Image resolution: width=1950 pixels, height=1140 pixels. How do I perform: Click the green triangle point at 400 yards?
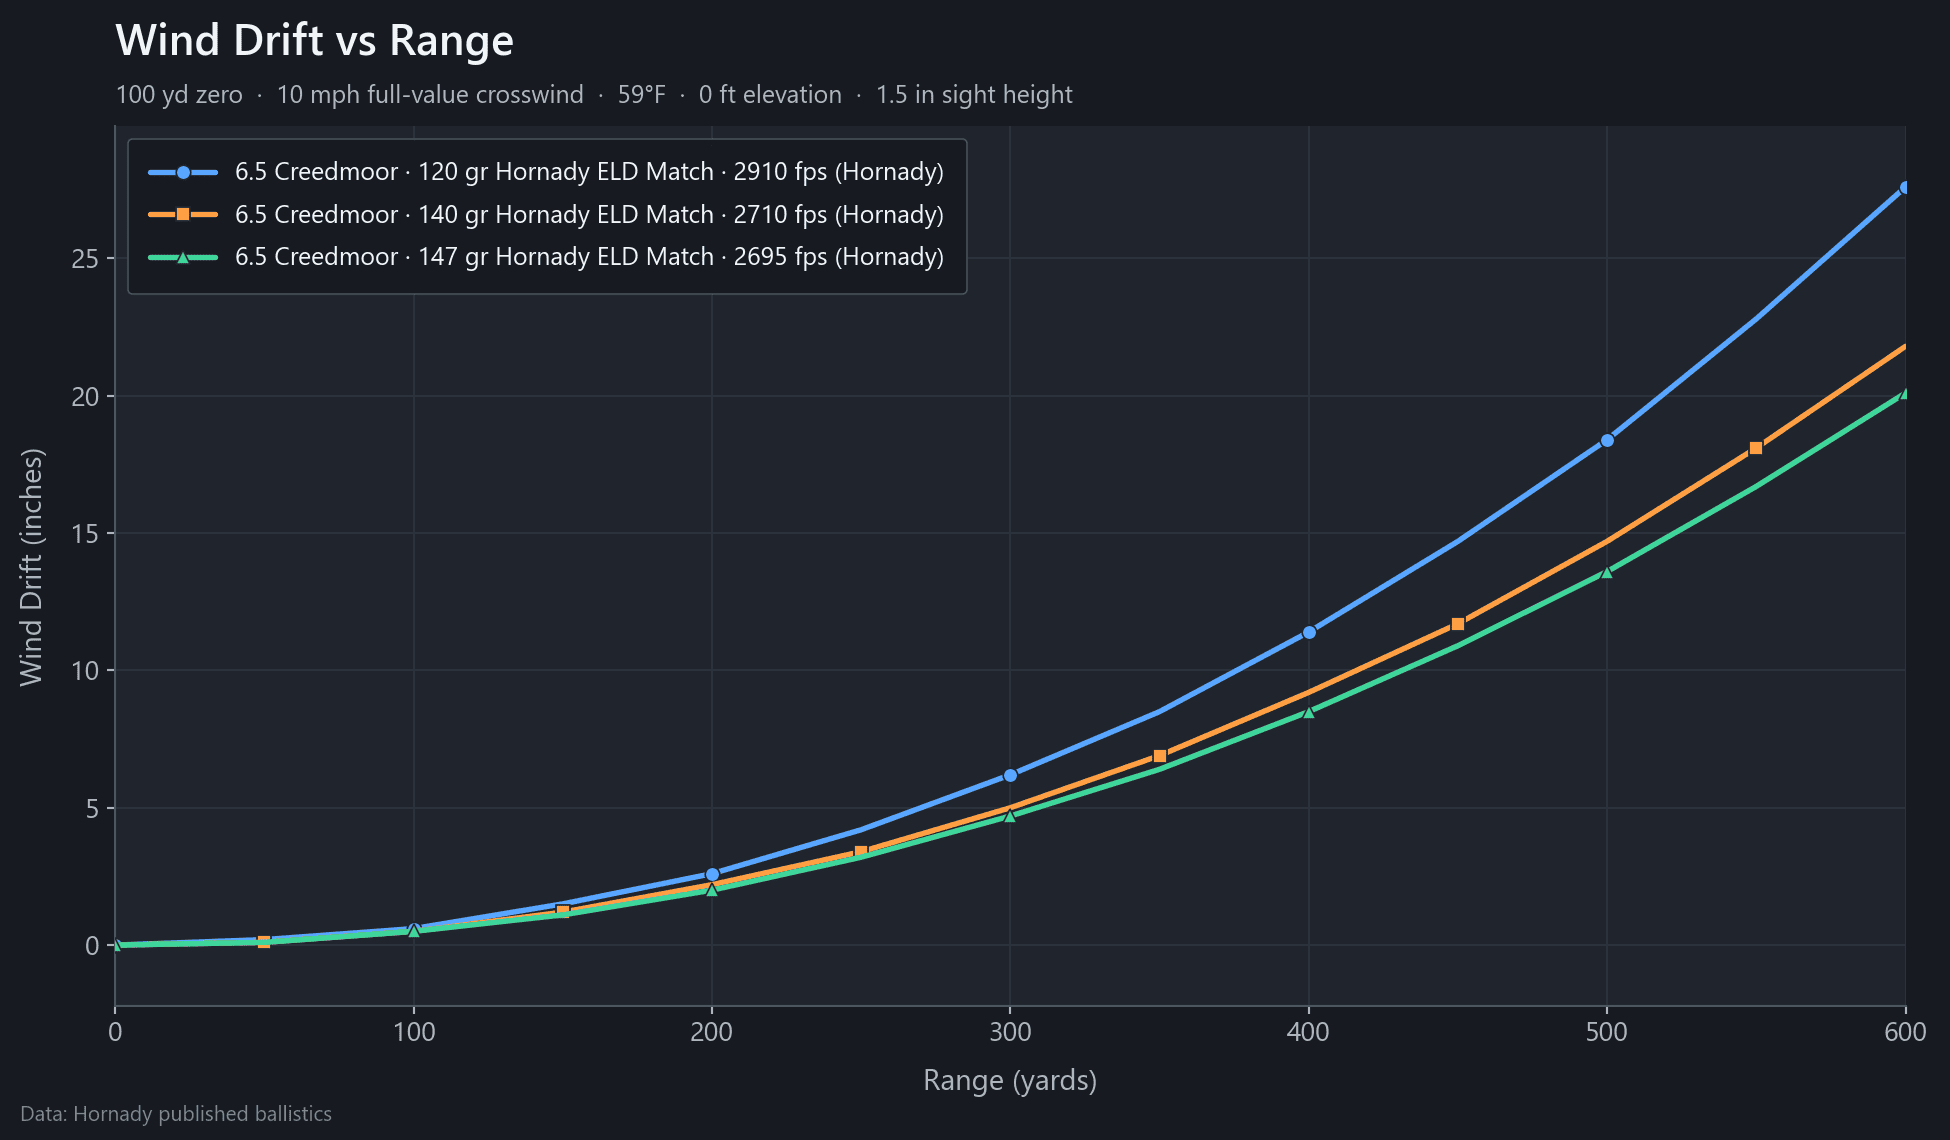click(x=1309, y=712)
